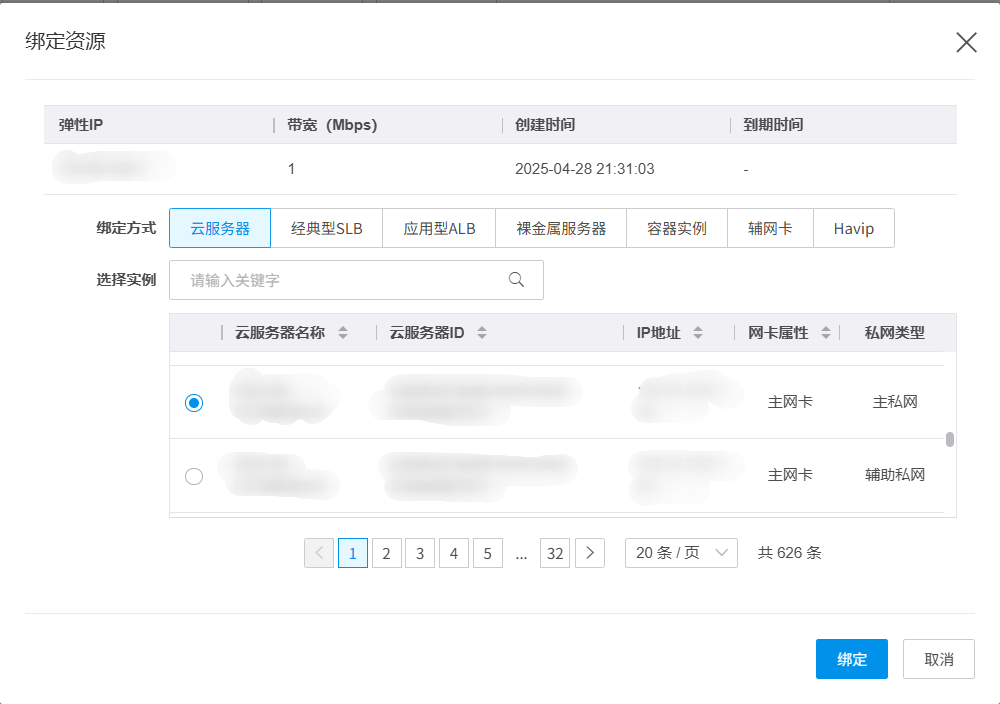This screenshot has width=1000, height=704.
Task: Close the 绑定资源 dialog with X
Action: (966, 42)
